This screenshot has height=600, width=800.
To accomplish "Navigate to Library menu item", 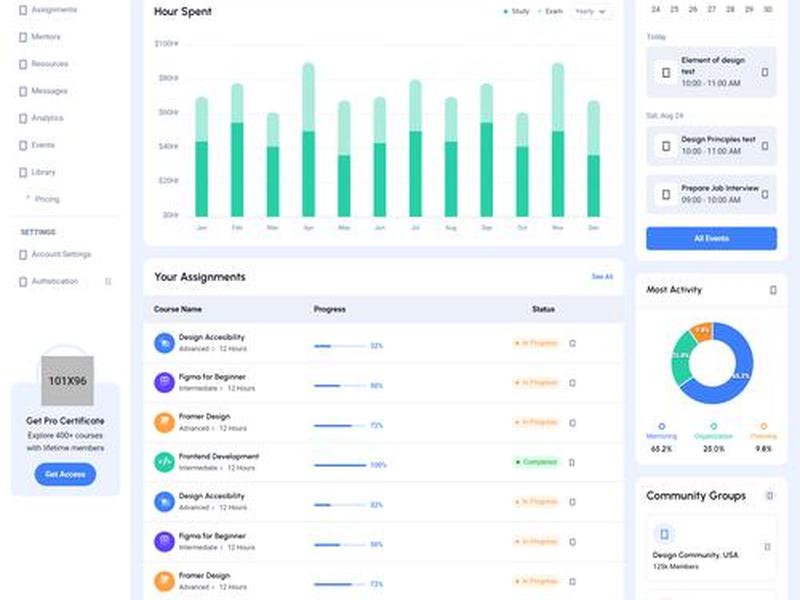I will [43, 172].
